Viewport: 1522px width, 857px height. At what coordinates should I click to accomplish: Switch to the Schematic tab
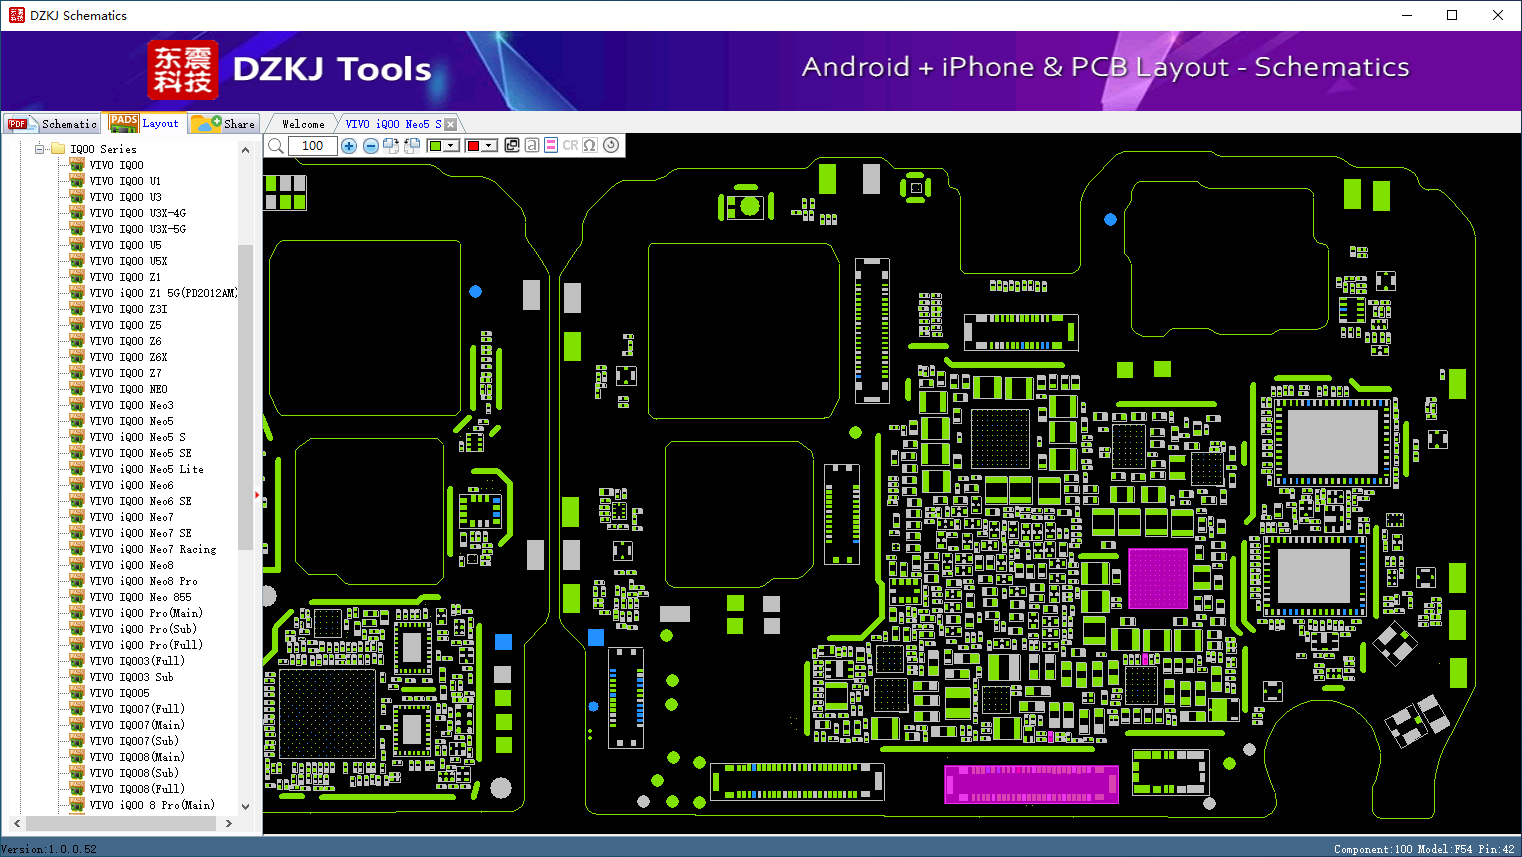51,123
